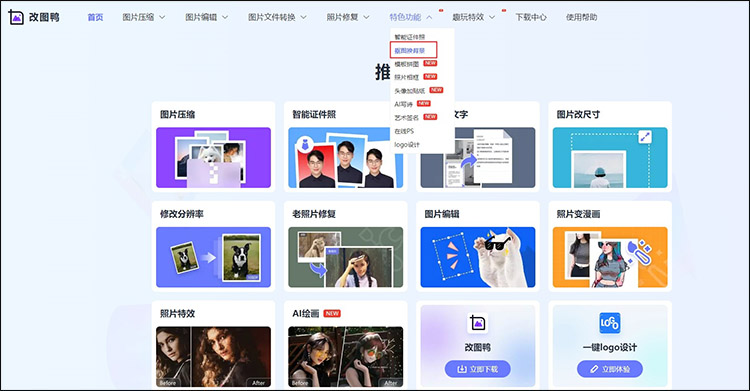Open the 图片改尺寸 feature card
Screen dimensions: 750x391
[x=610, y=147]
